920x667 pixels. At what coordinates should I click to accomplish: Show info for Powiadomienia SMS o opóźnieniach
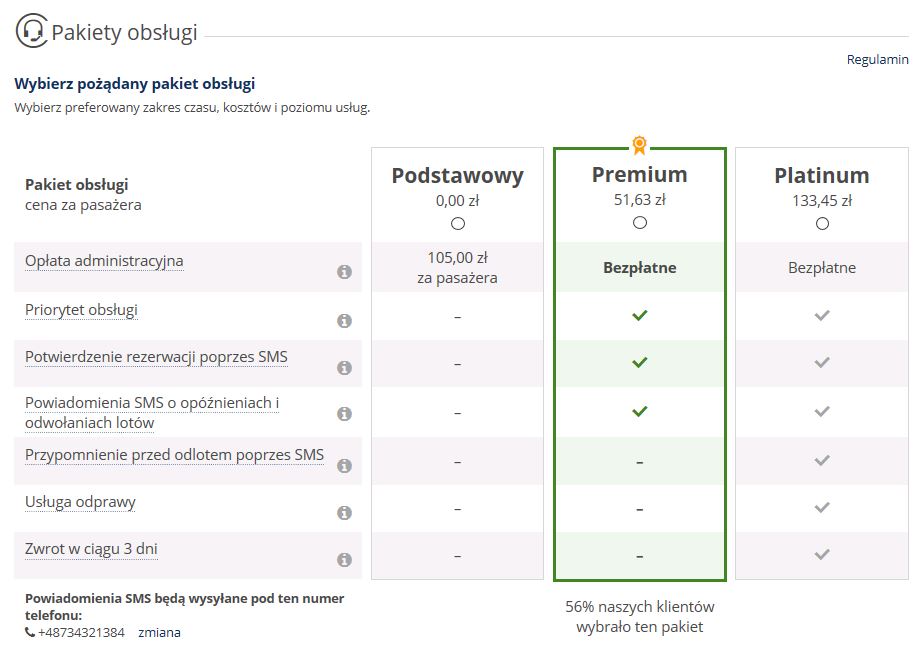pyautogui.click(x=344, y=414)
